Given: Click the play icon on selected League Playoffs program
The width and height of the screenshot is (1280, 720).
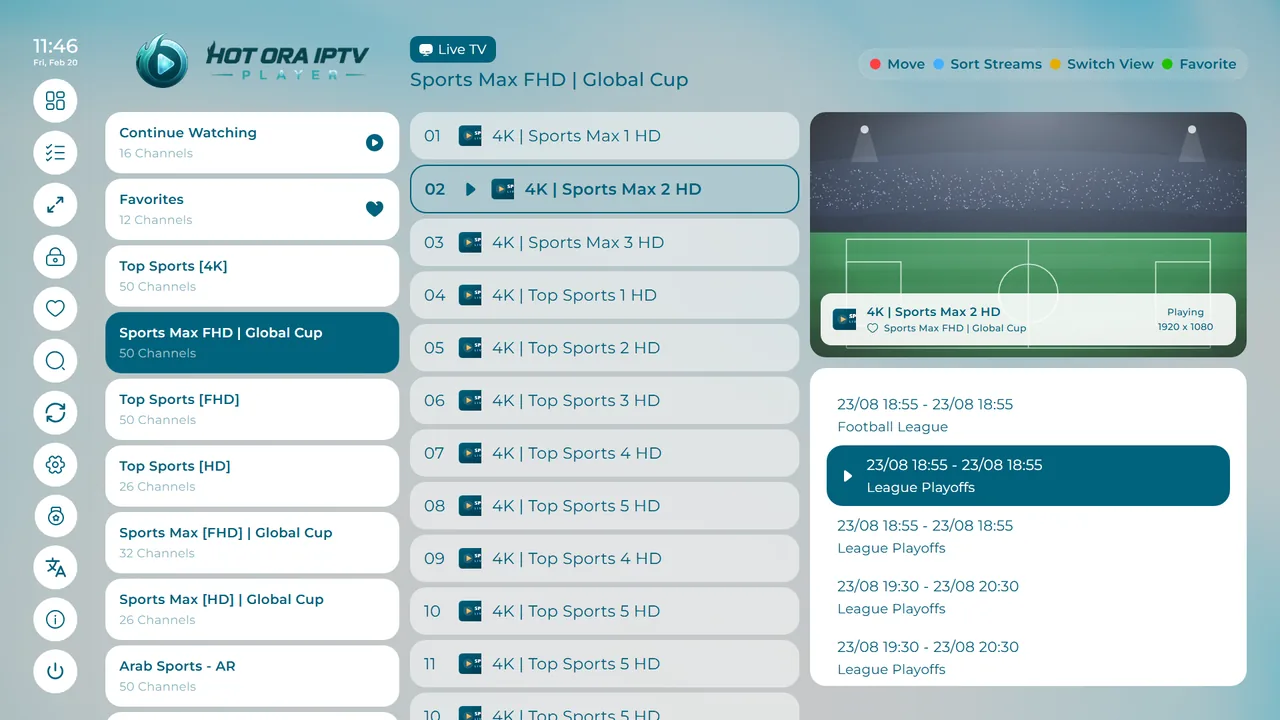Looking at the screenshot, I should coord(848,476).
